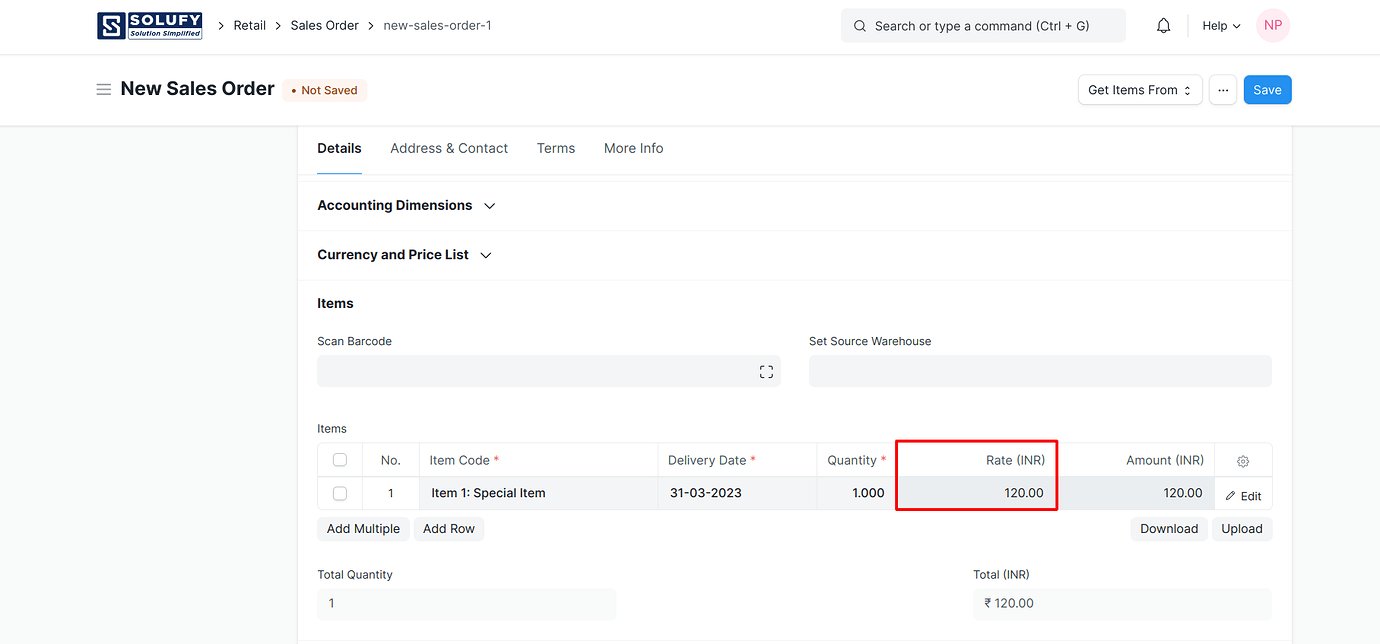Click the Quantity column header
The image size is (1380, 644).
857,461
